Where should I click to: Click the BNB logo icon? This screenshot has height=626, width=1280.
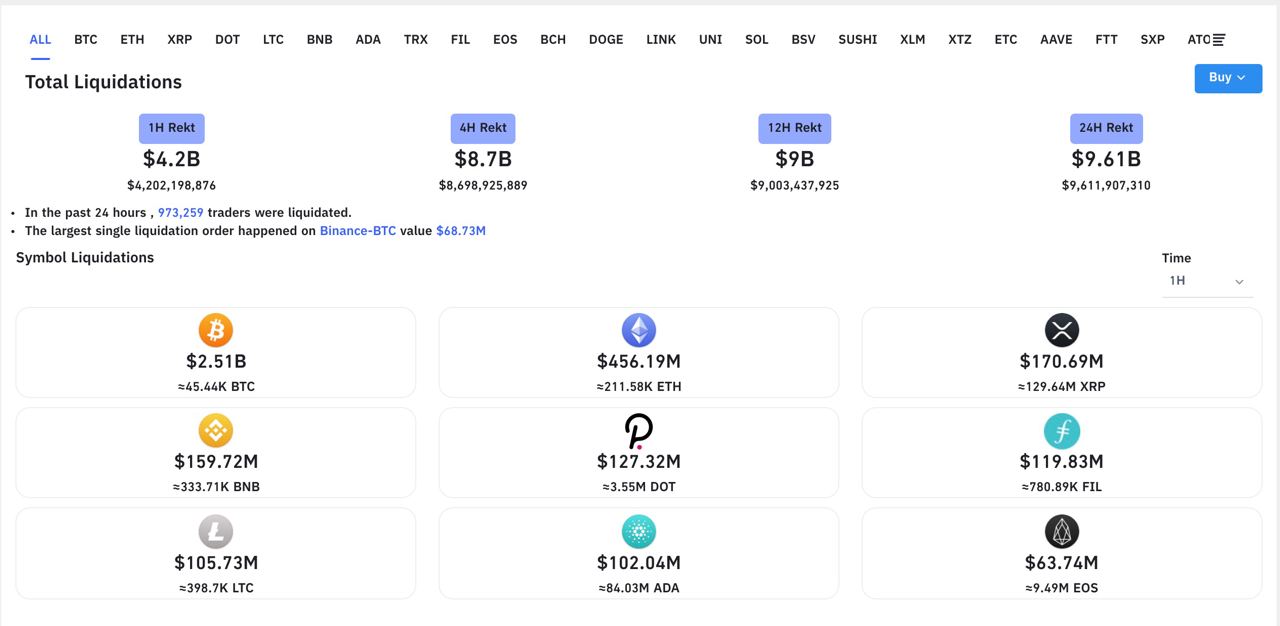215,430
